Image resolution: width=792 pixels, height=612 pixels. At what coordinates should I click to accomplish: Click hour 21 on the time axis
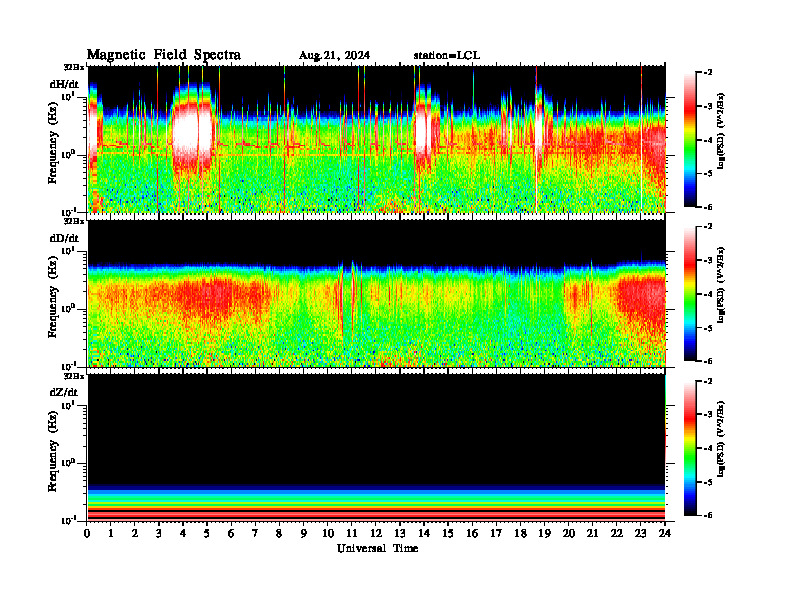(x=592, y=533)
